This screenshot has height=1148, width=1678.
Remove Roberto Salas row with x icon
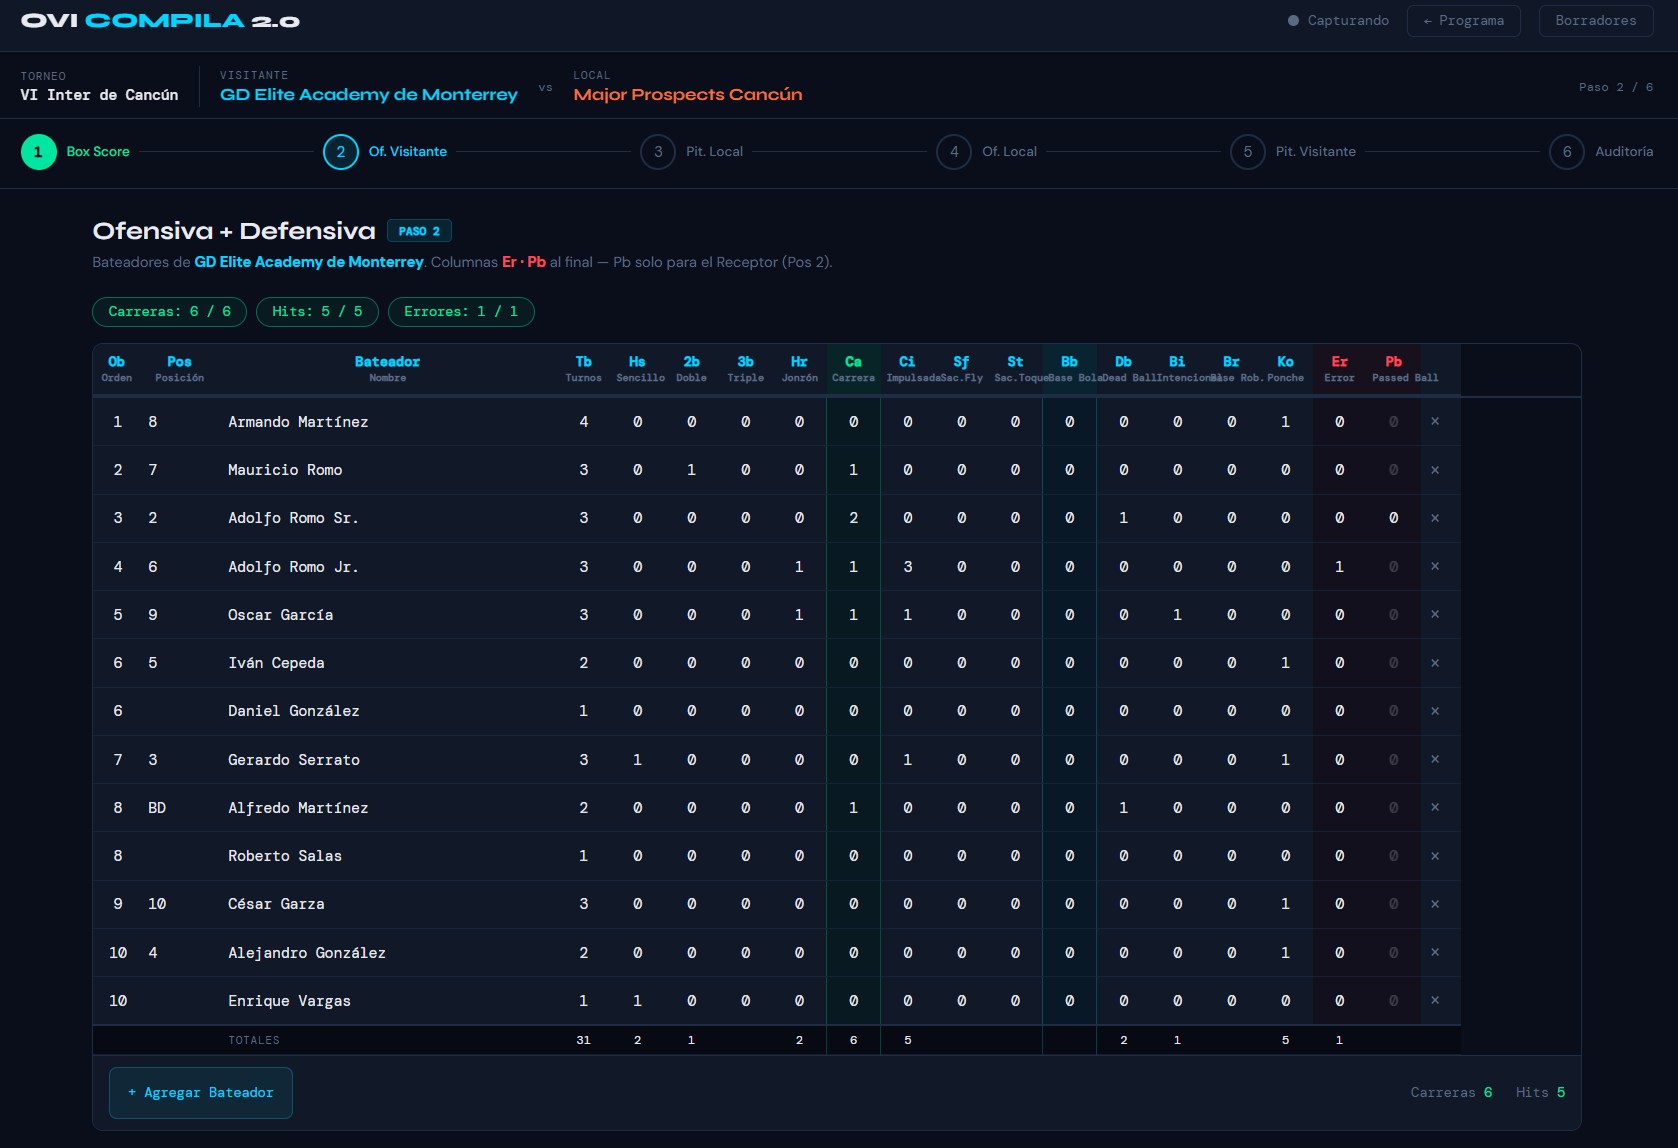(1435, 856)
